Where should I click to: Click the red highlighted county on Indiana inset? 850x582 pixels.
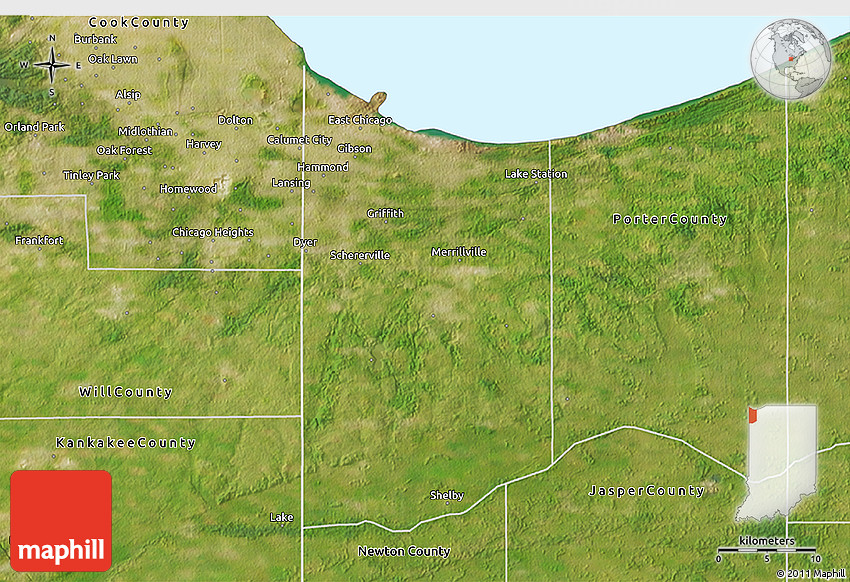click(x=752, y=414)
